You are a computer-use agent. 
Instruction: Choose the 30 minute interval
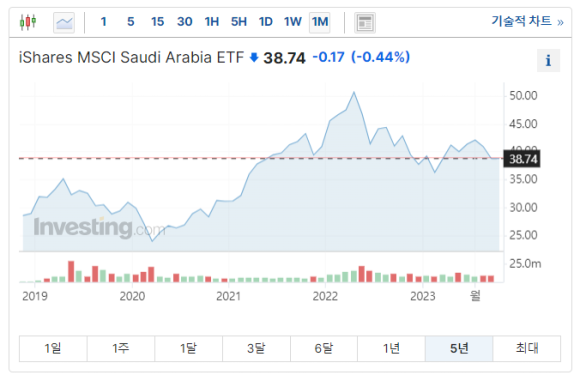pos(185,22)
